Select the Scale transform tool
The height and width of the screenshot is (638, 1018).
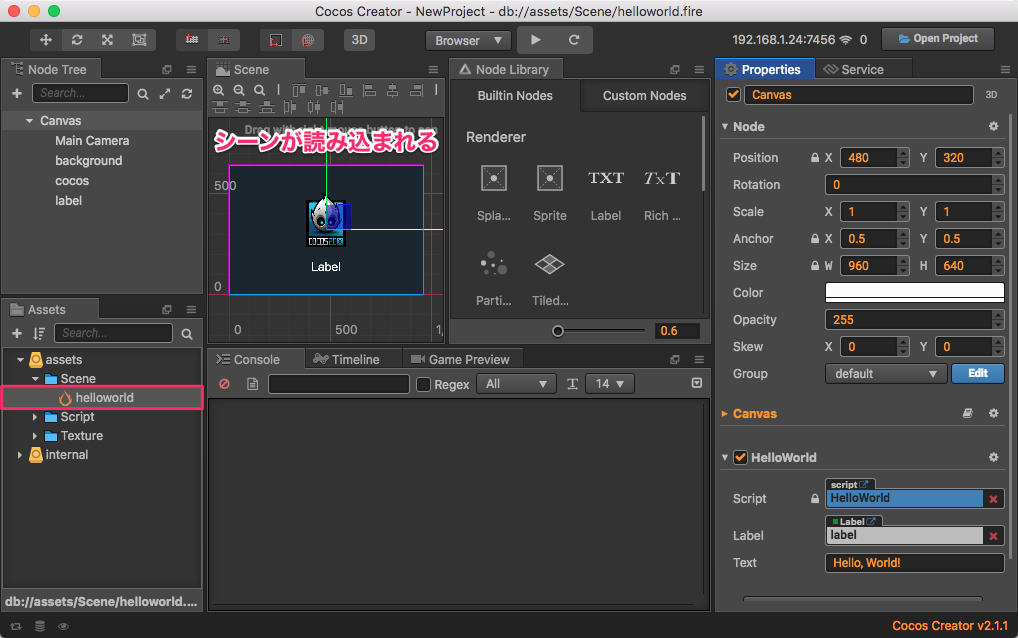(108, 40)
